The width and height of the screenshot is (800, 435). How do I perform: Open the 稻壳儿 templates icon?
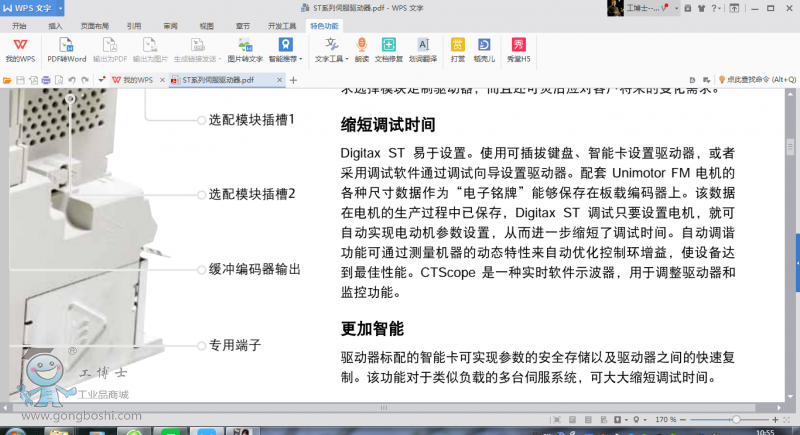tap(485, 45)
